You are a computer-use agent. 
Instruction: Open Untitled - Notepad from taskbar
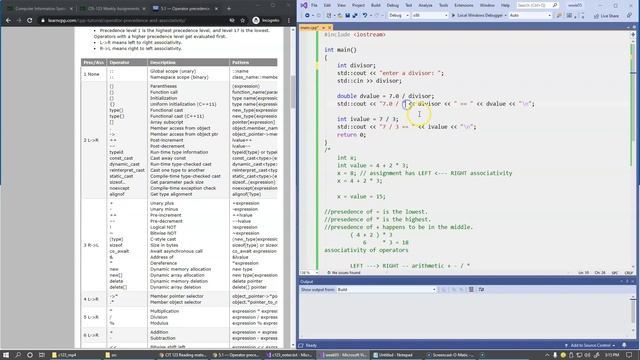pos(396,355)
